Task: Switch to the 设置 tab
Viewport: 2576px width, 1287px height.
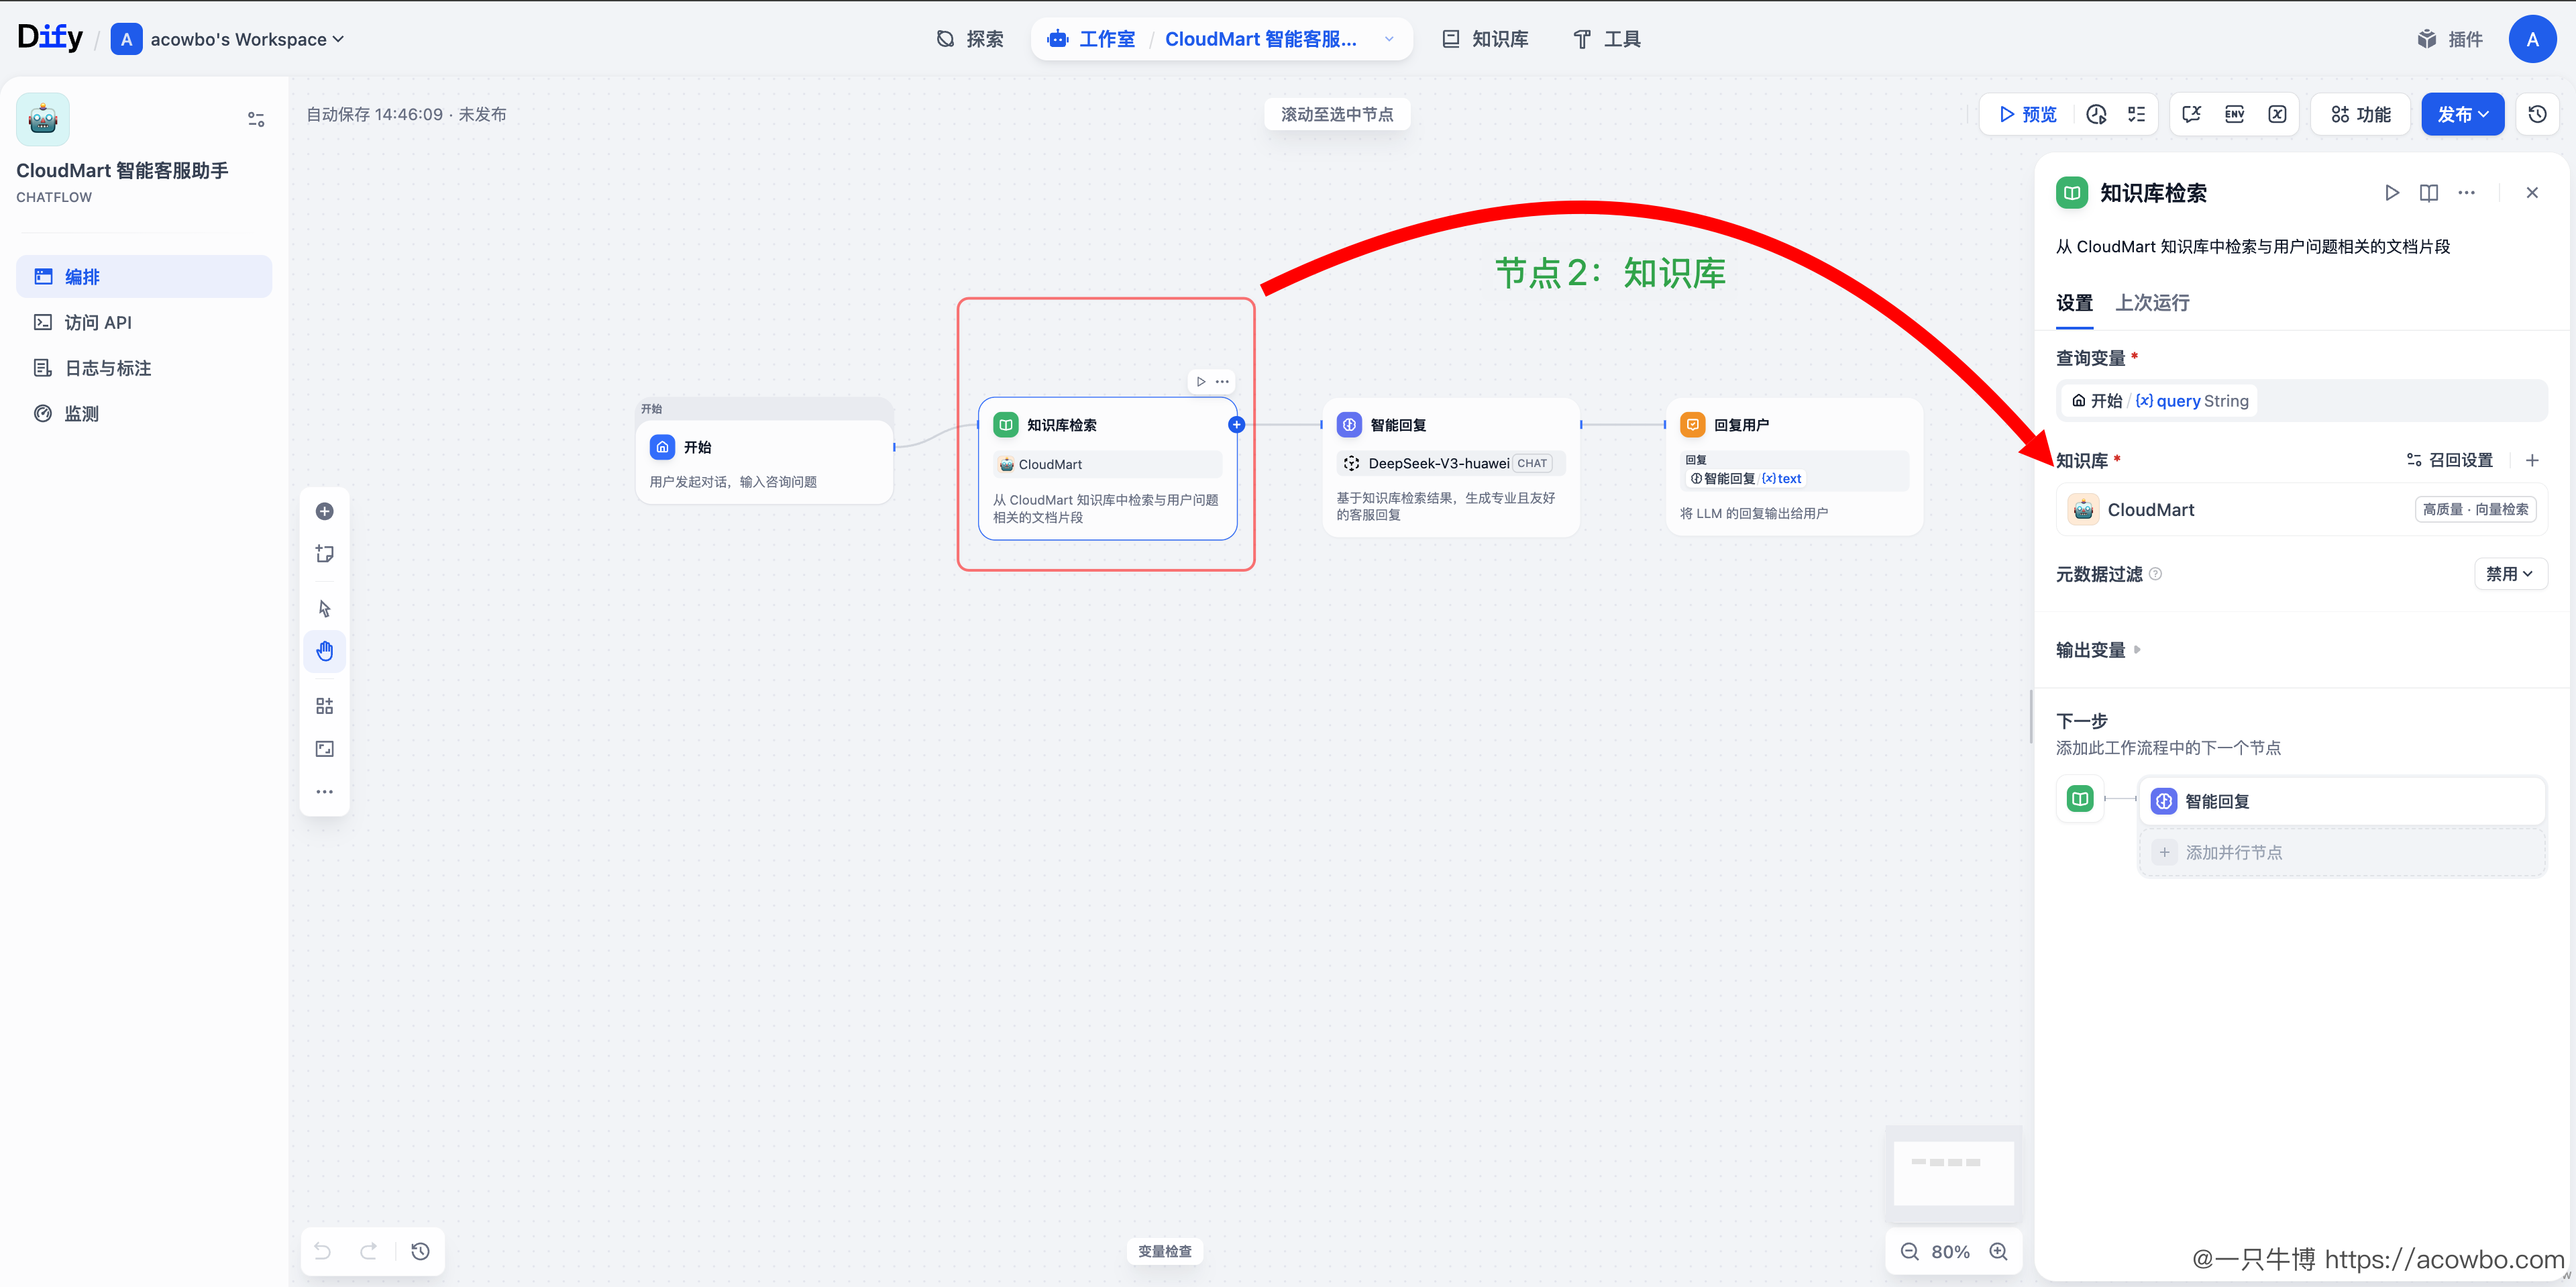Action: 2074,303
